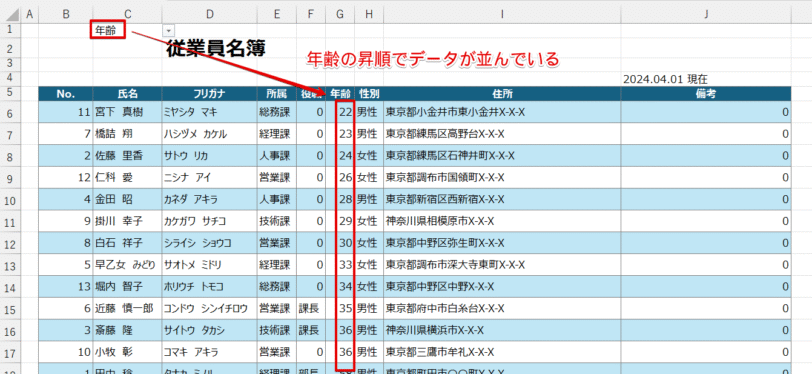The height and width of the screenshot is (374, 812).
Task: Select name cell 仁科 愛
Action: [127, 178]
